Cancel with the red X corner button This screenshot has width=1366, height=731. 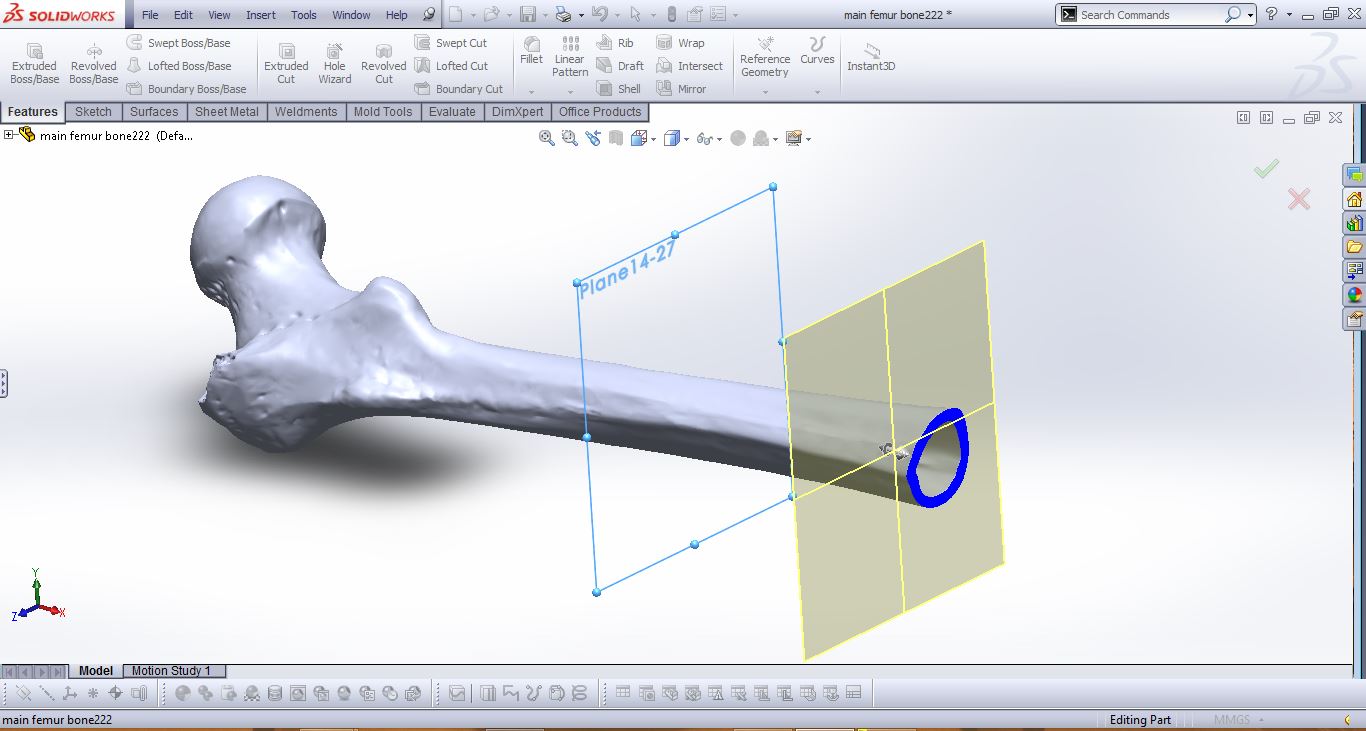tap(1298, 198)
